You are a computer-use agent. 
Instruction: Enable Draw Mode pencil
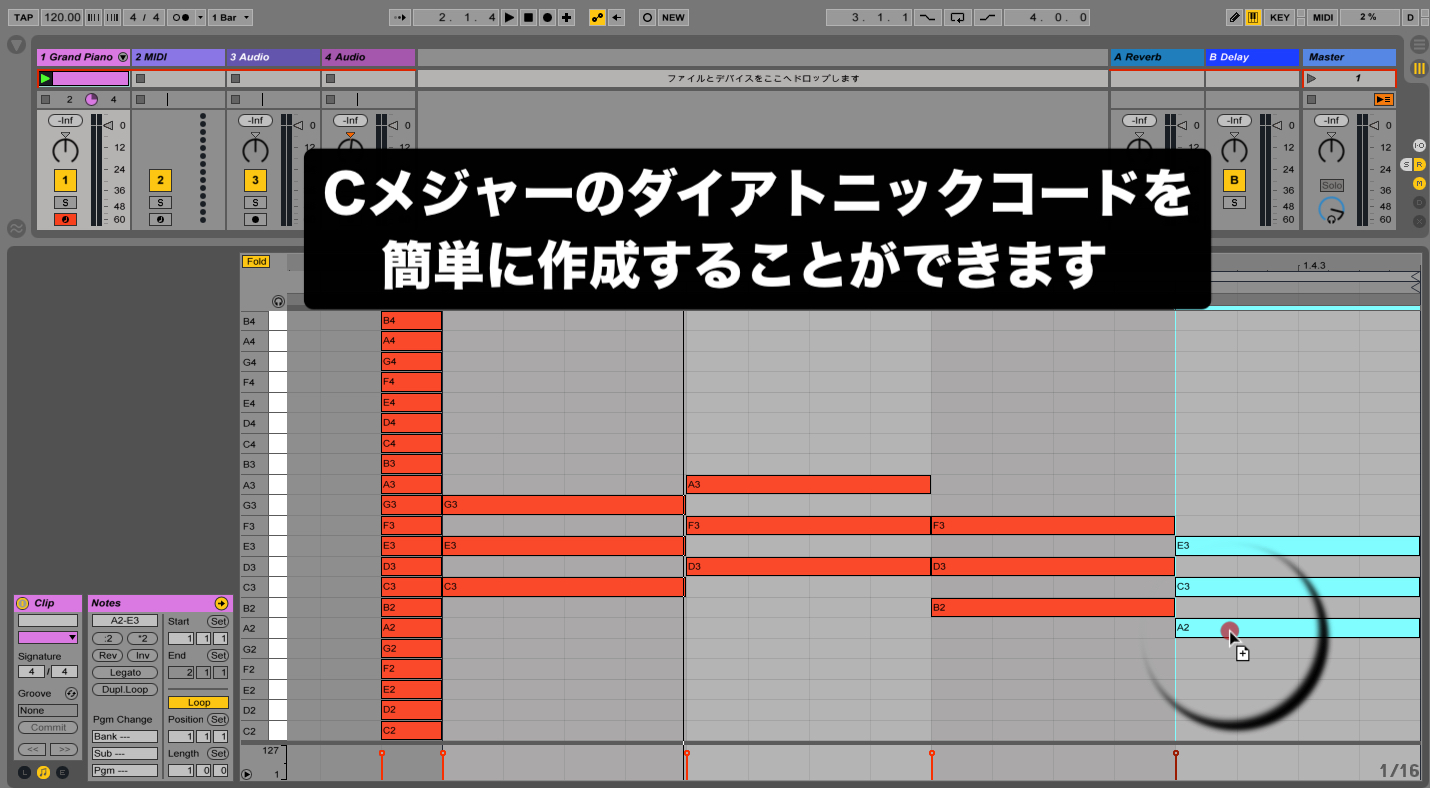[x=1235, y=17]
